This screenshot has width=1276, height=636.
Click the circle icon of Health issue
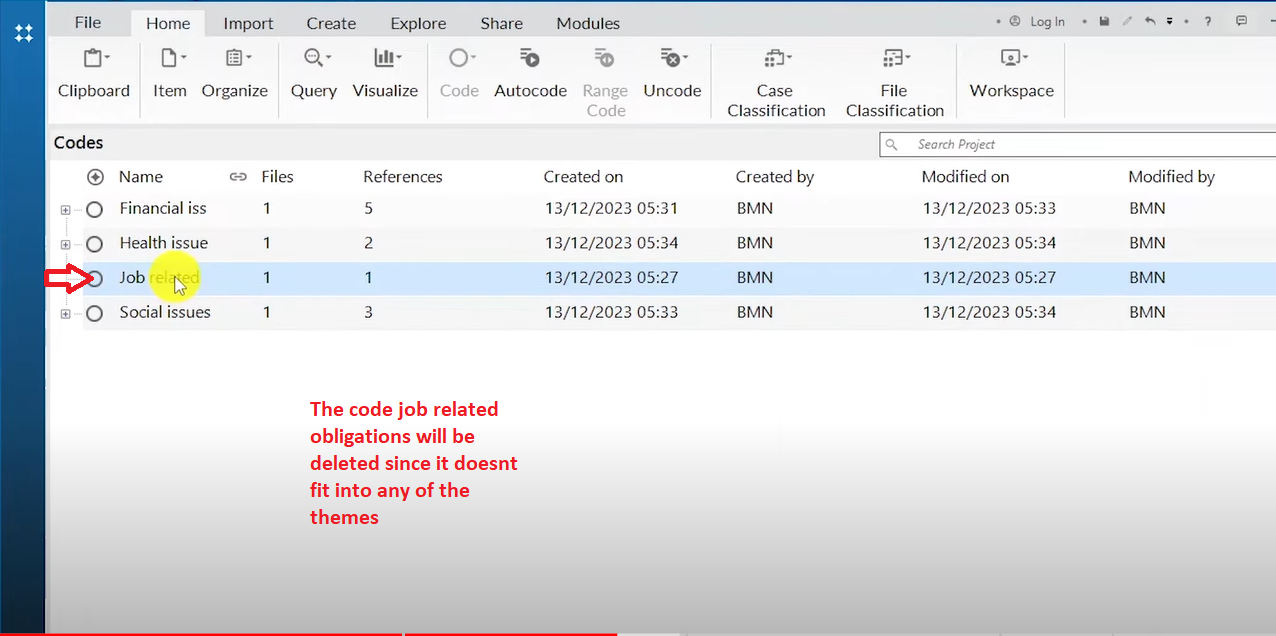[x=94, y=244]
